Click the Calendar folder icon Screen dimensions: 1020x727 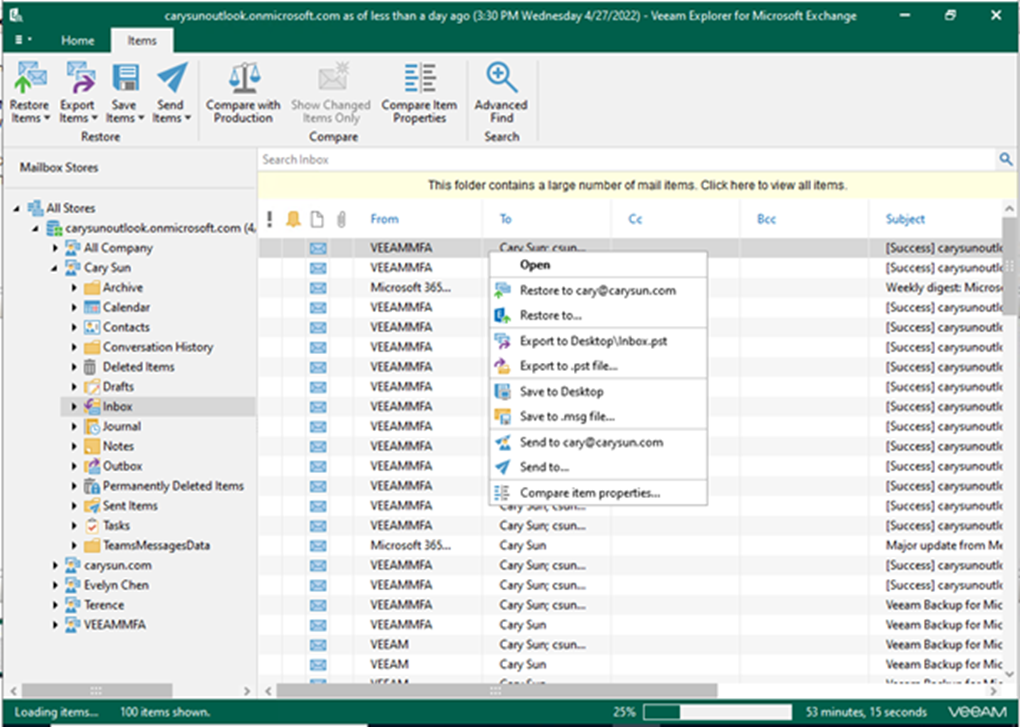tap(92, 308)
